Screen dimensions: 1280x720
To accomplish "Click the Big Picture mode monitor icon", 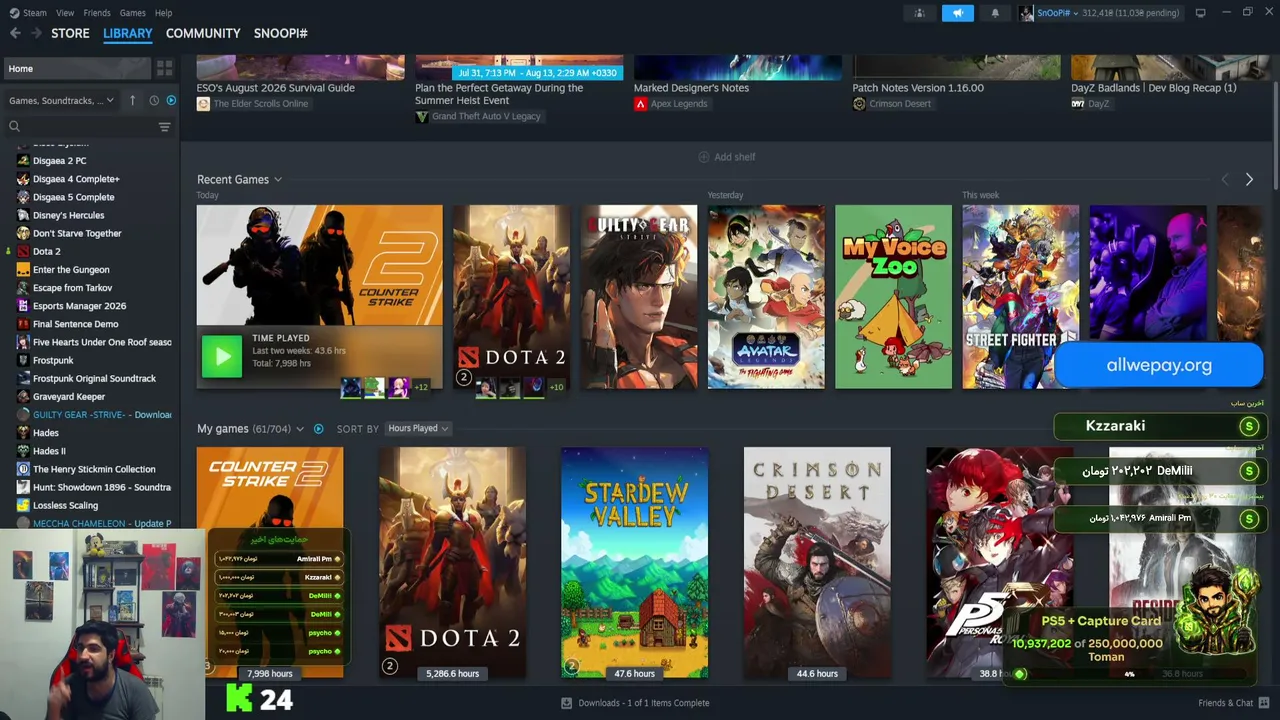I will [1200, 13].
